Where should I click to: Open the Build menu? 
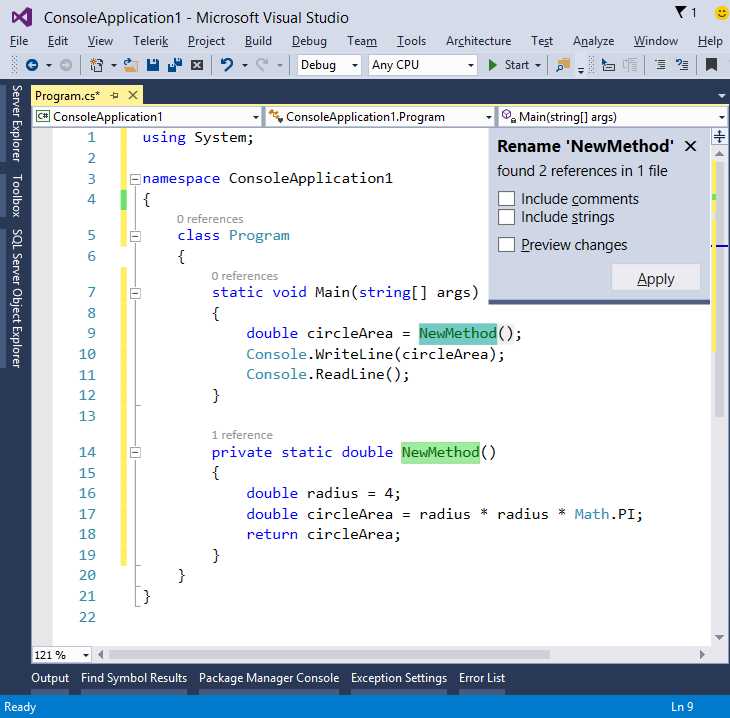tap(258, 41)
